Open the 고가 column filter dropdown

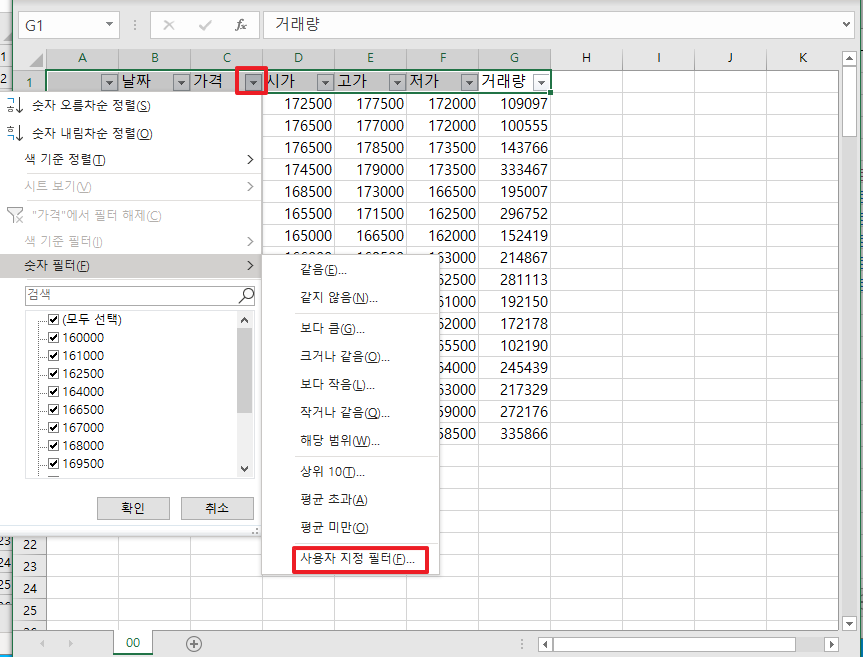(397, 83)
